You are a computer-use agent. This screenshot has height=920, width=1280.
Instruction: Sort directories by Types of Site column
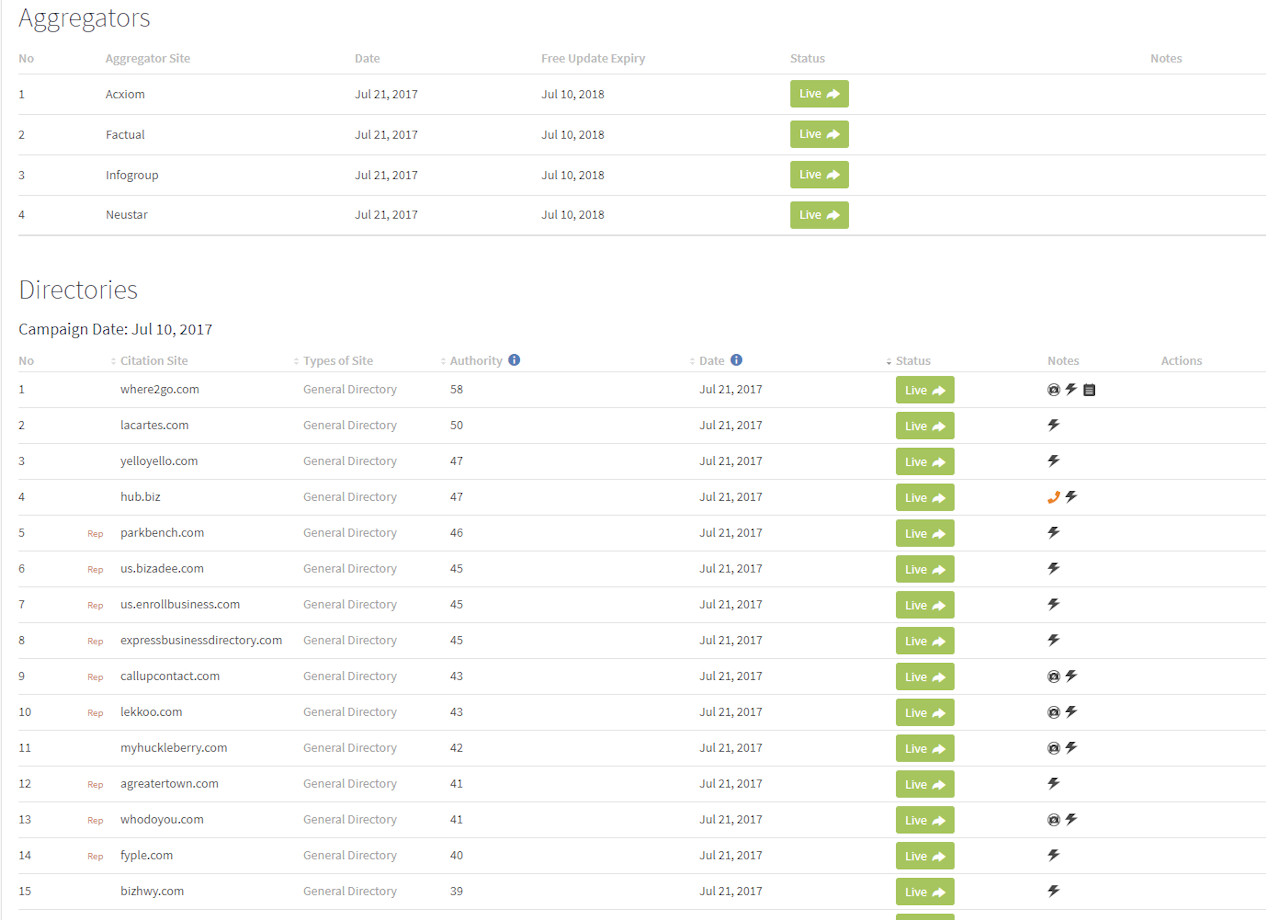[332, 361]
